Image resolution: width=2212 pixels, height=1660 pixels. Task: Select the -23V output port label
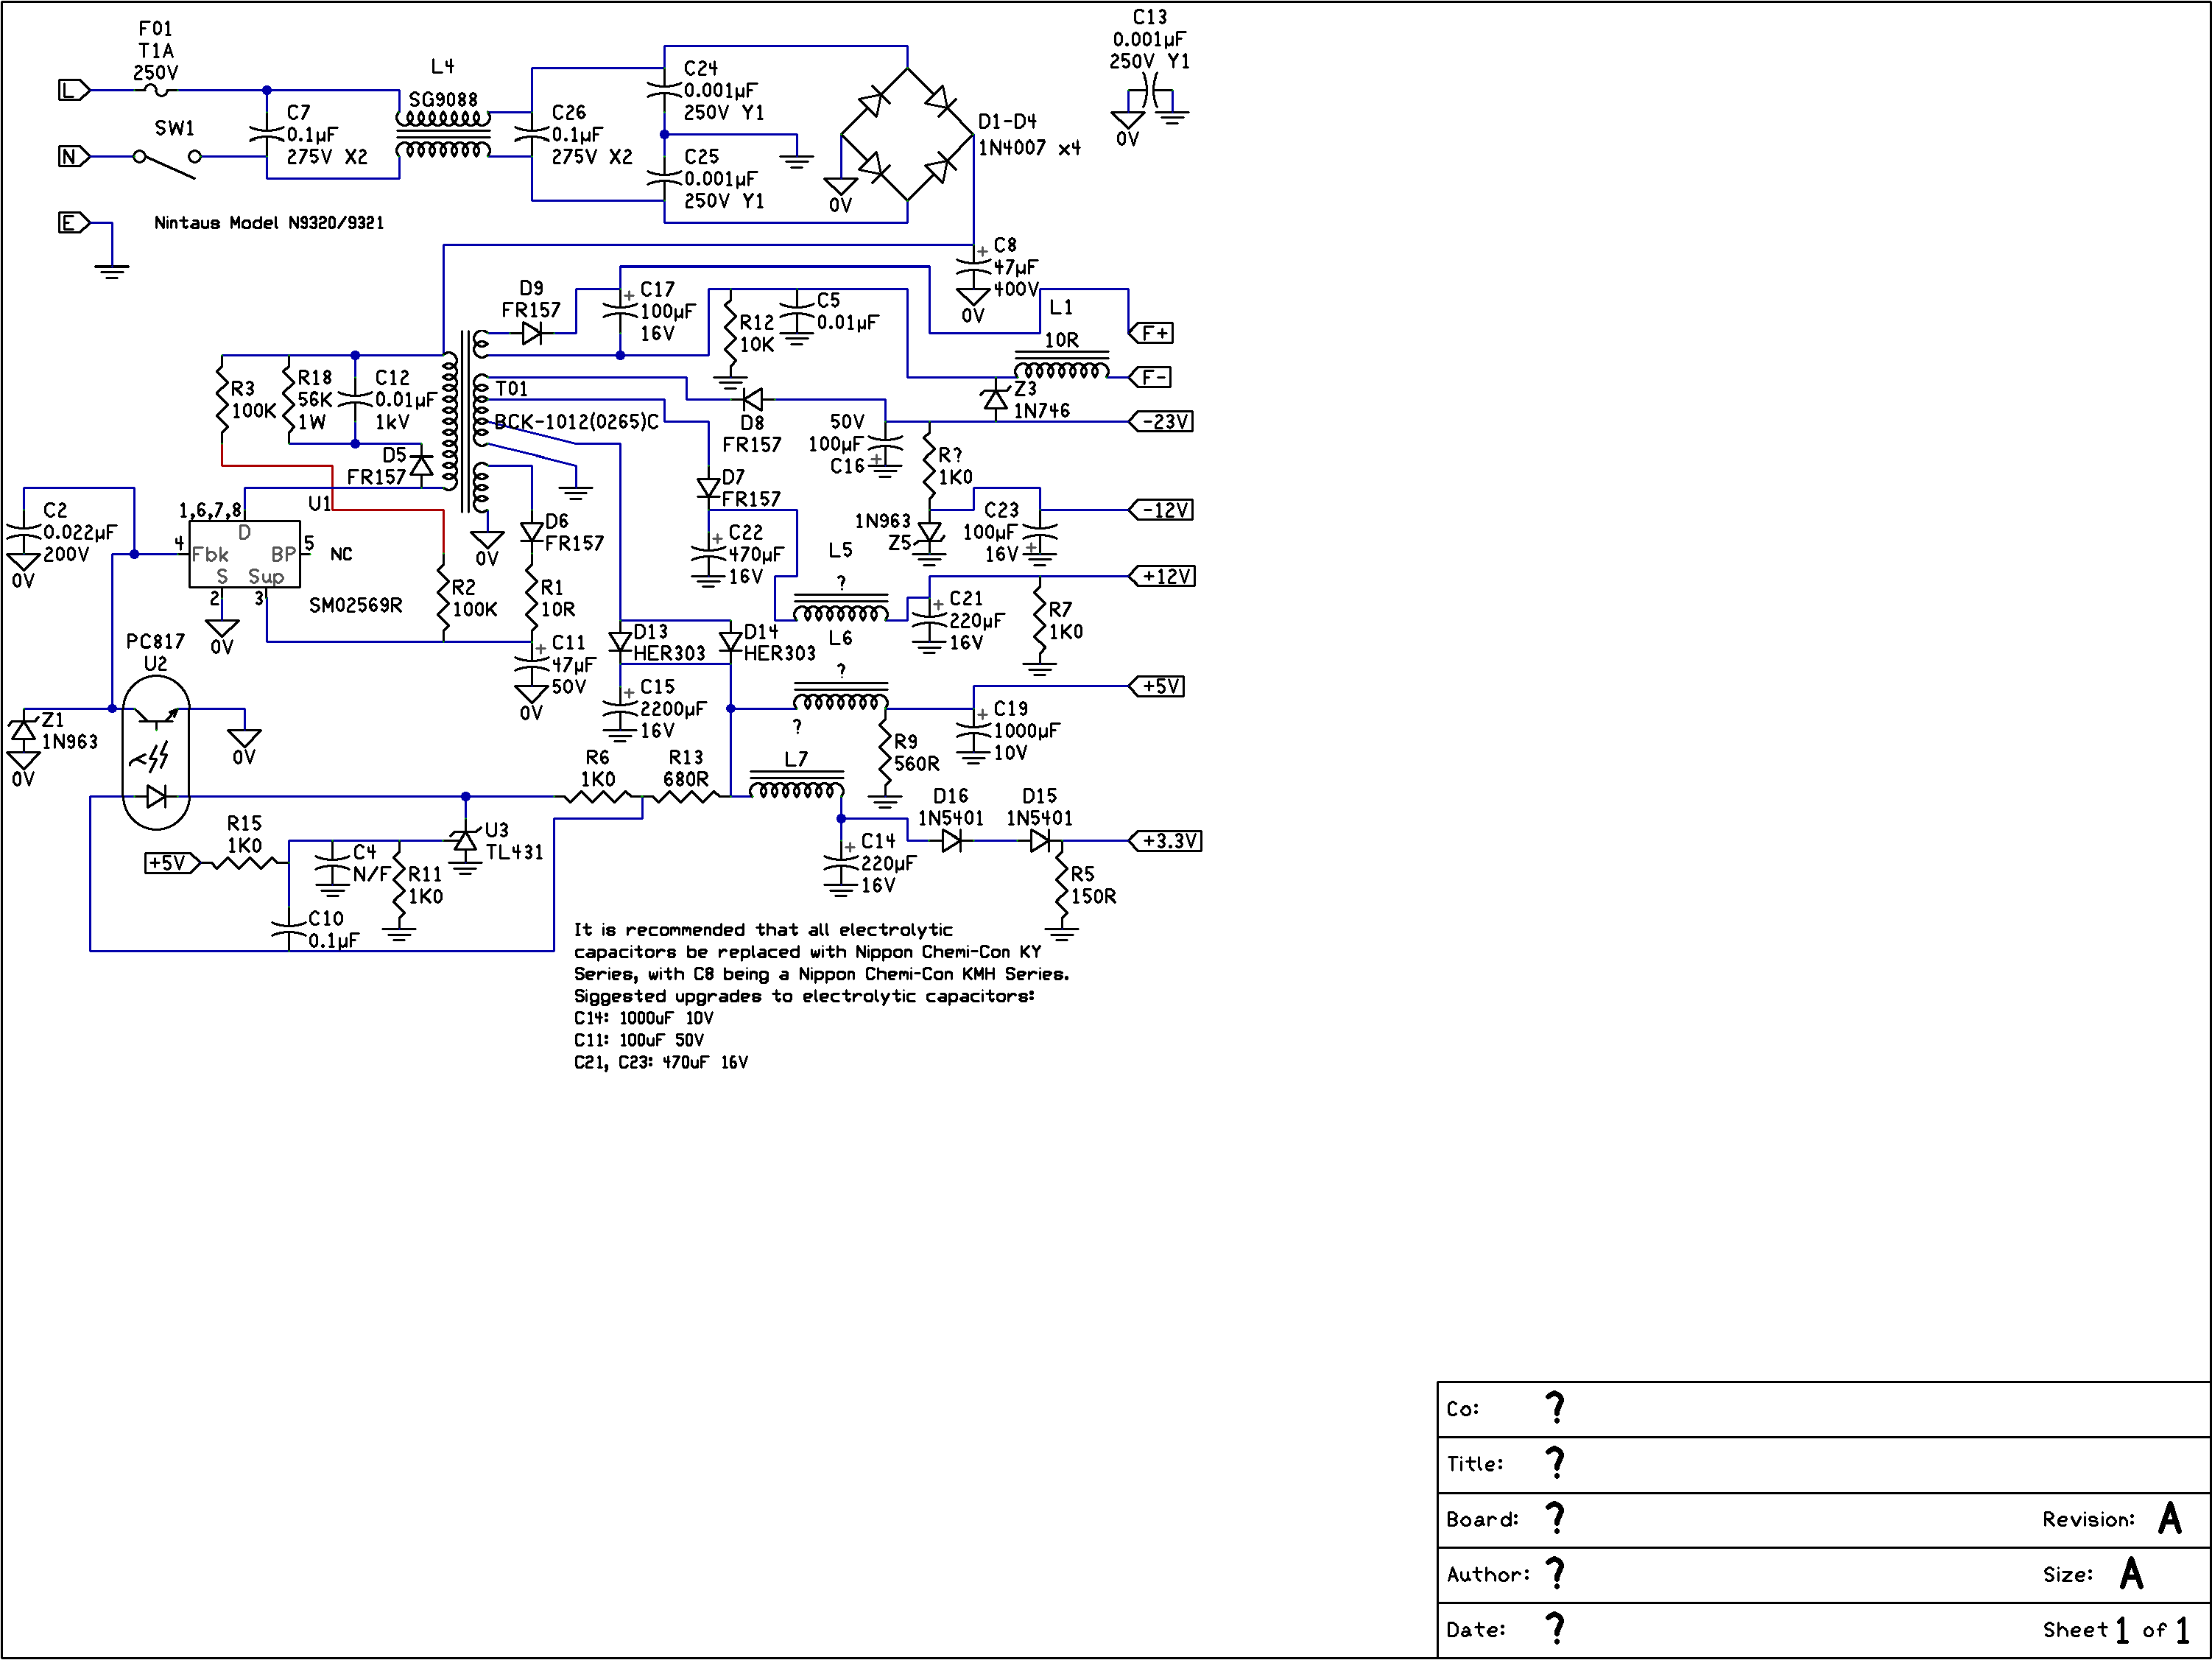pyautogui.click(x=1161, y=421)
